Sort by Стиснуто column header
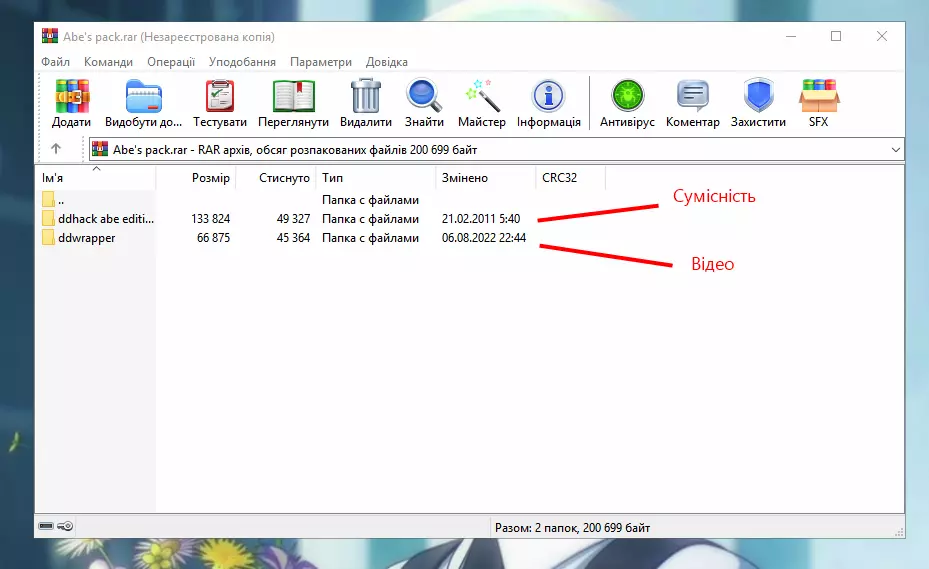Screen dimensions: 929x569 276,178
